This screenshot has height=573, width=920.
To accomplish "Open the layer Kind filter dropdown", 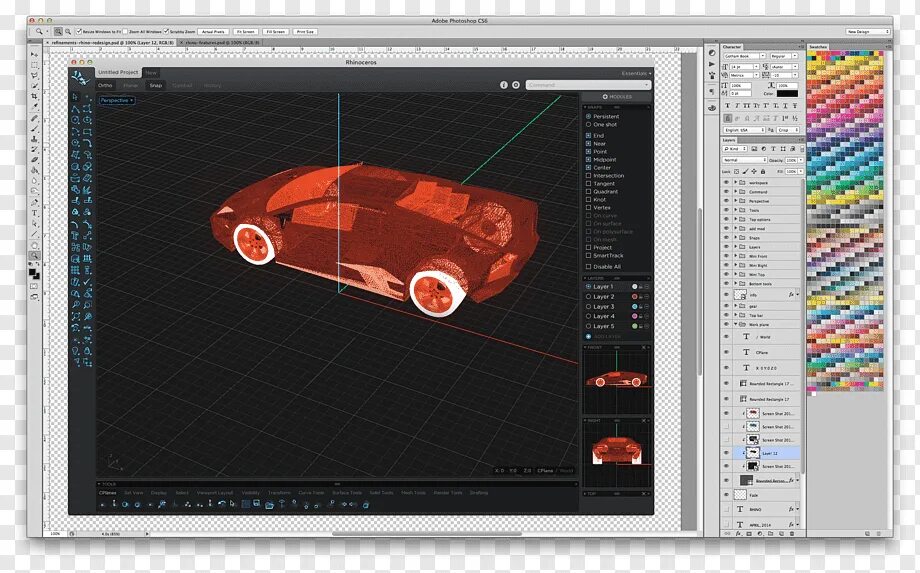I will [735, 148].
